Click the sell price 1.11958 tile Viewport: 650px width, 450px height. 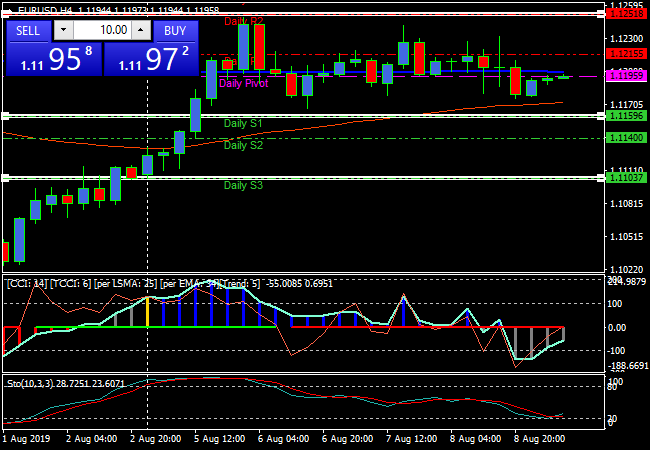52,59
